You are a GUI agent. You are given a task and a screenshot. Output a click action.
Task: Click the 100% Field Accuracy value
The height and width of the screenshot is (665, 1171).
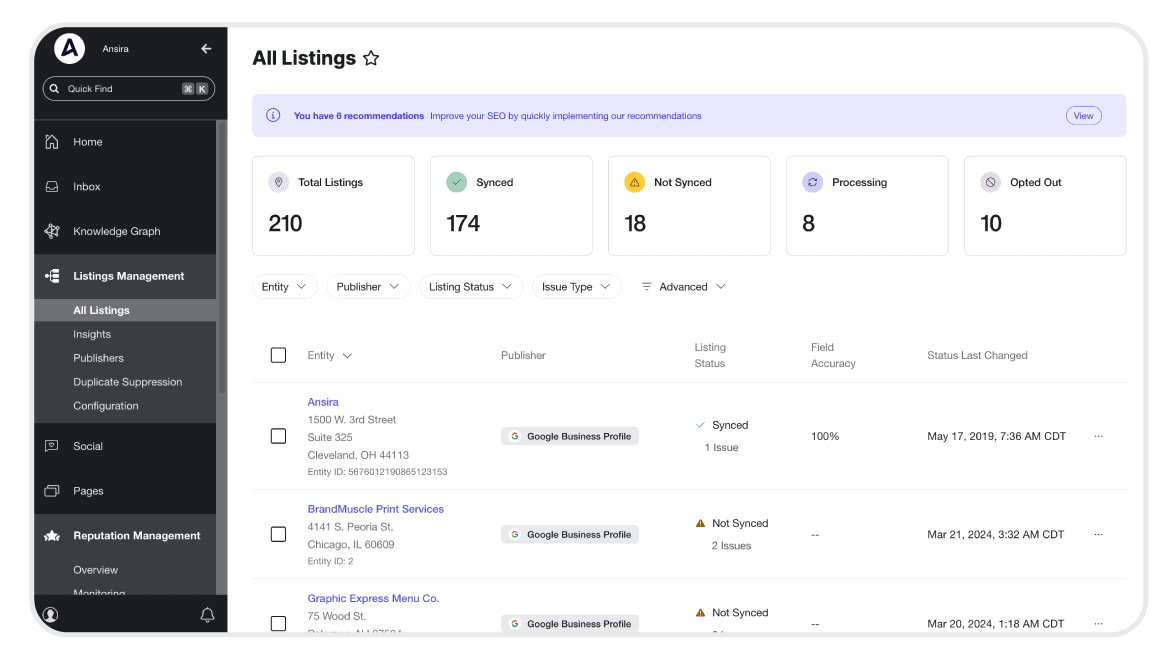825,436
